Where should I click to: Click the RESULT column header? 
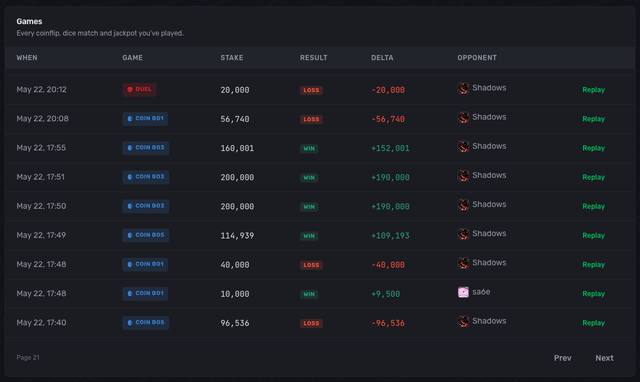click(x=313, y=58)
